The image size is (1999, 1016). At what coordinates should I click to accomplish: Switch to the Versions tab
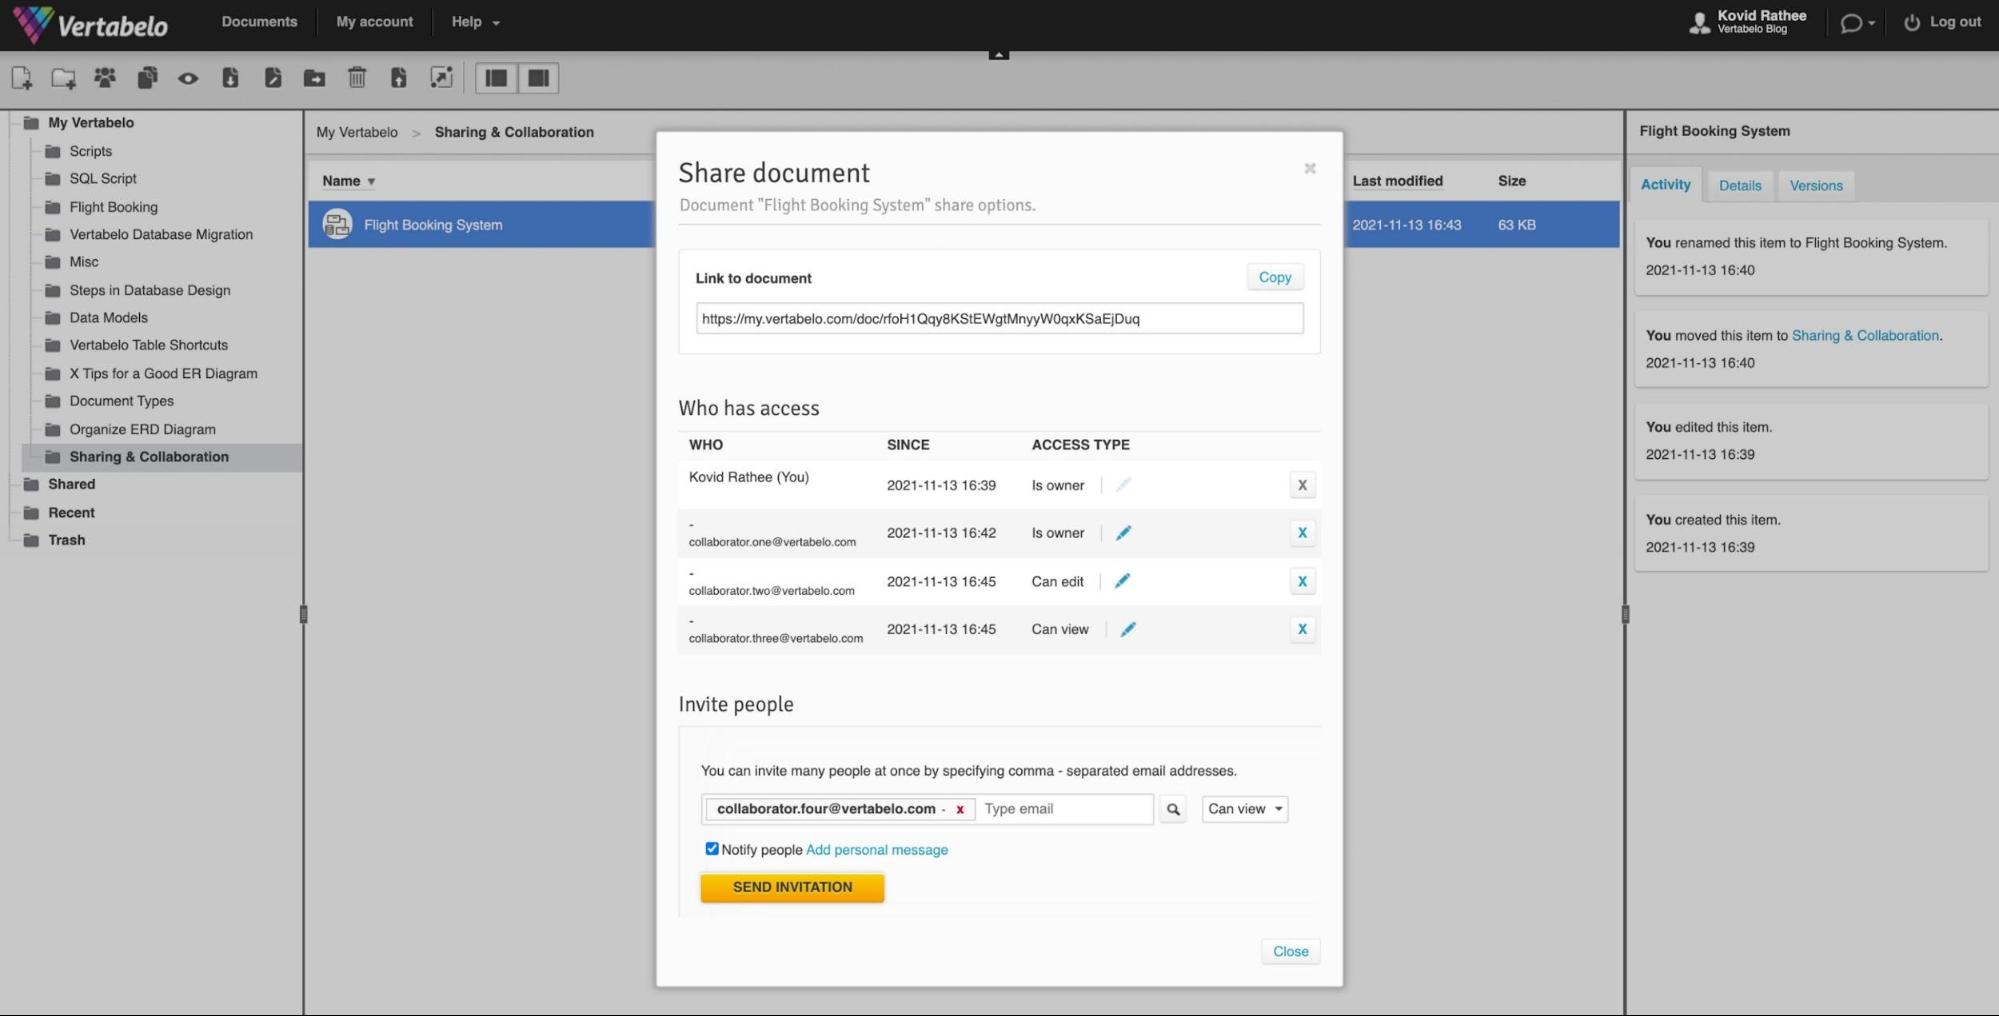click(x=1816, y=186)
